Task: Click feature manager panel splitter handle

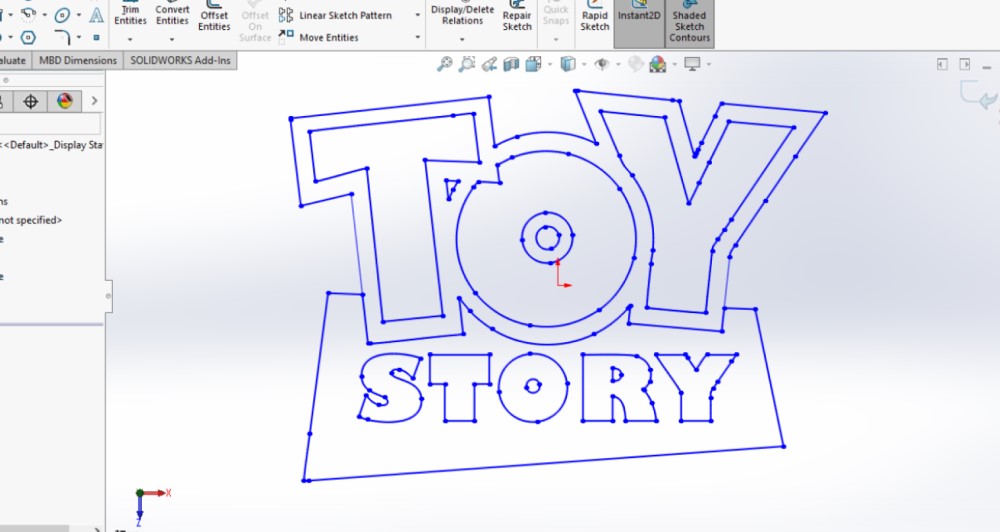Action: (x=108, y=296)
